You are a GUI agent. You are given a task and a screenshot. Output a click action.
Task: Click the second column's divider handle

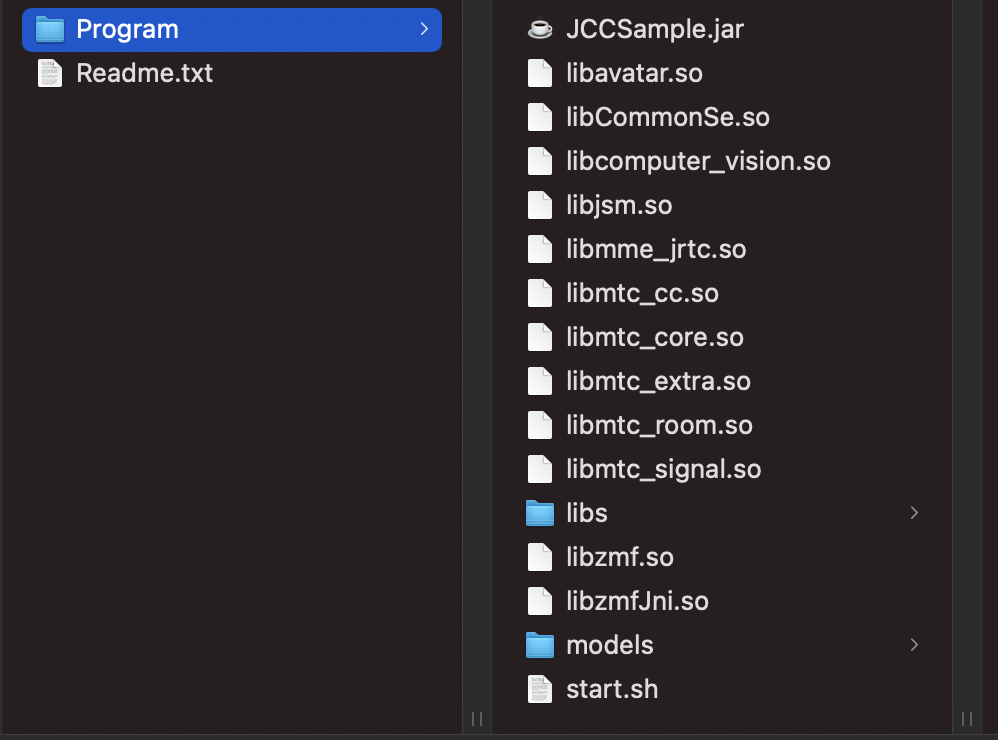(x=967, y=719)
